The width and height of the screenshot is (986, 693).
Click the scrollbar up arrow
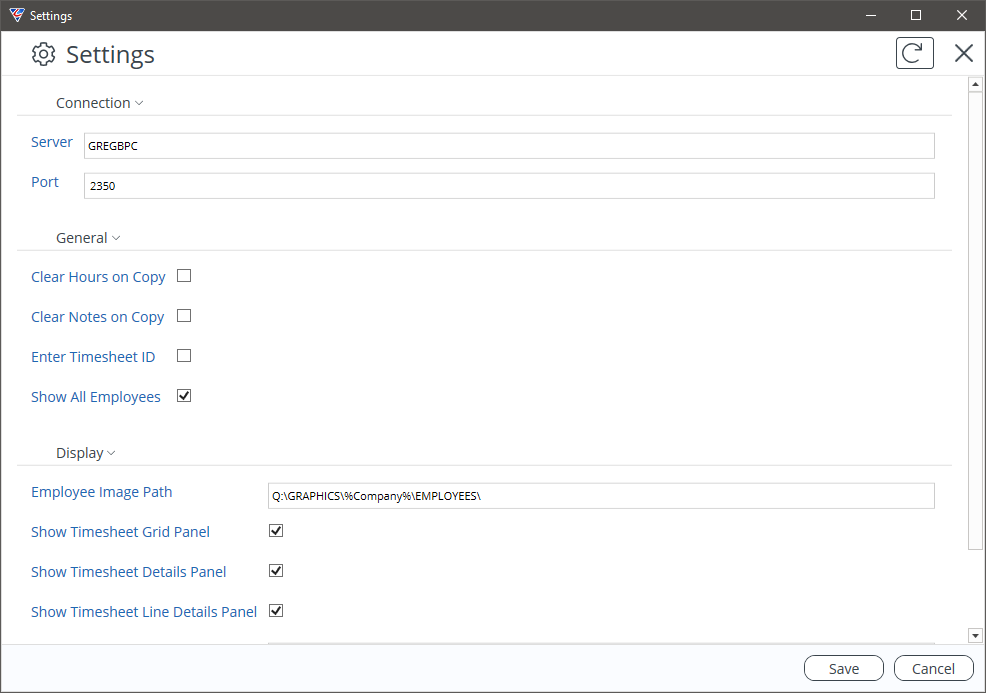975,84
